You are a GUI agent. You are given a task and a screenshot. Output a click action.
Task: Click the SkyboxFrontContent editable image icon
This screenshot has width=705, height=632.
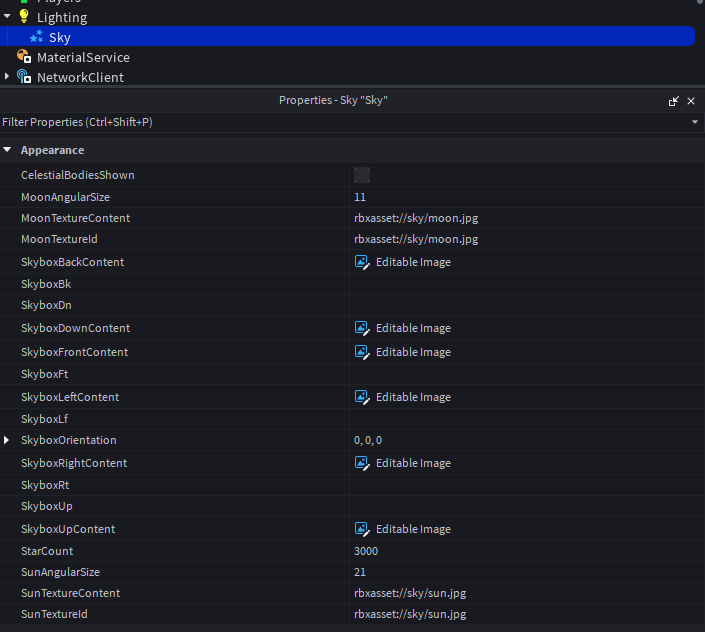[x=362, y=352]
